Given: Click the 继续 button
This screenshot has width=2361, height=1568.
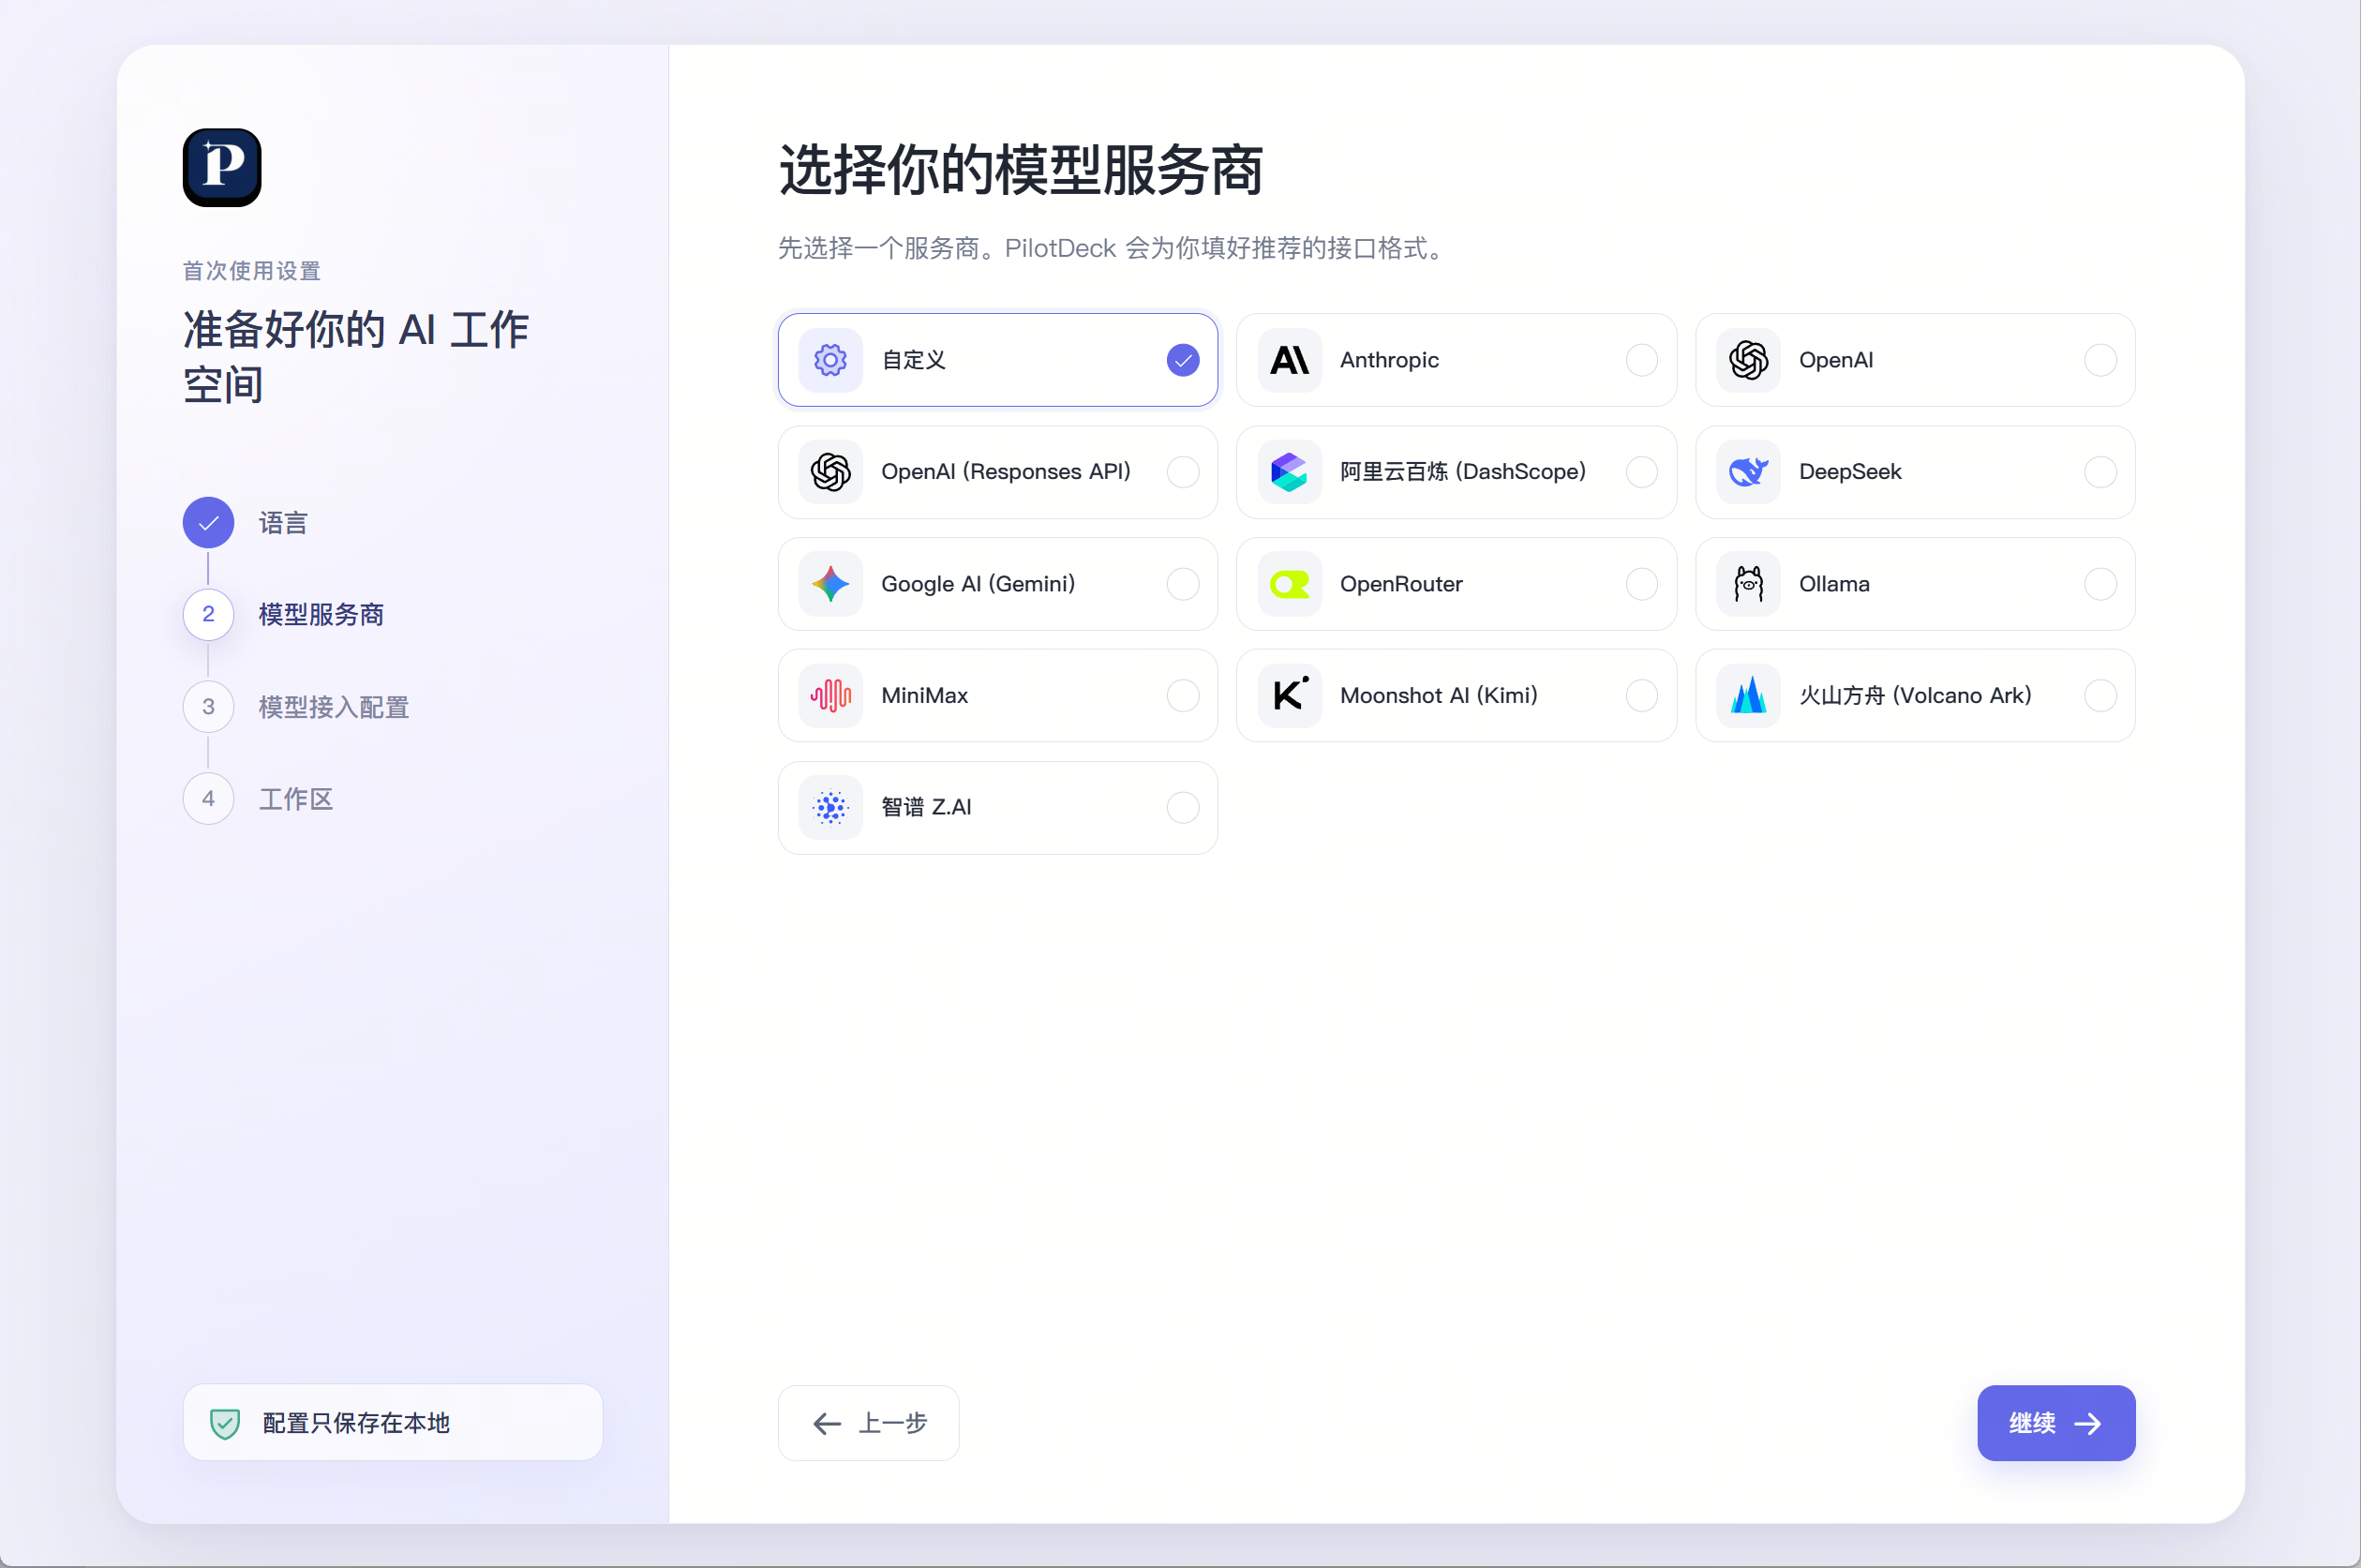Looking at the screenshot, I should 2056,1423.
